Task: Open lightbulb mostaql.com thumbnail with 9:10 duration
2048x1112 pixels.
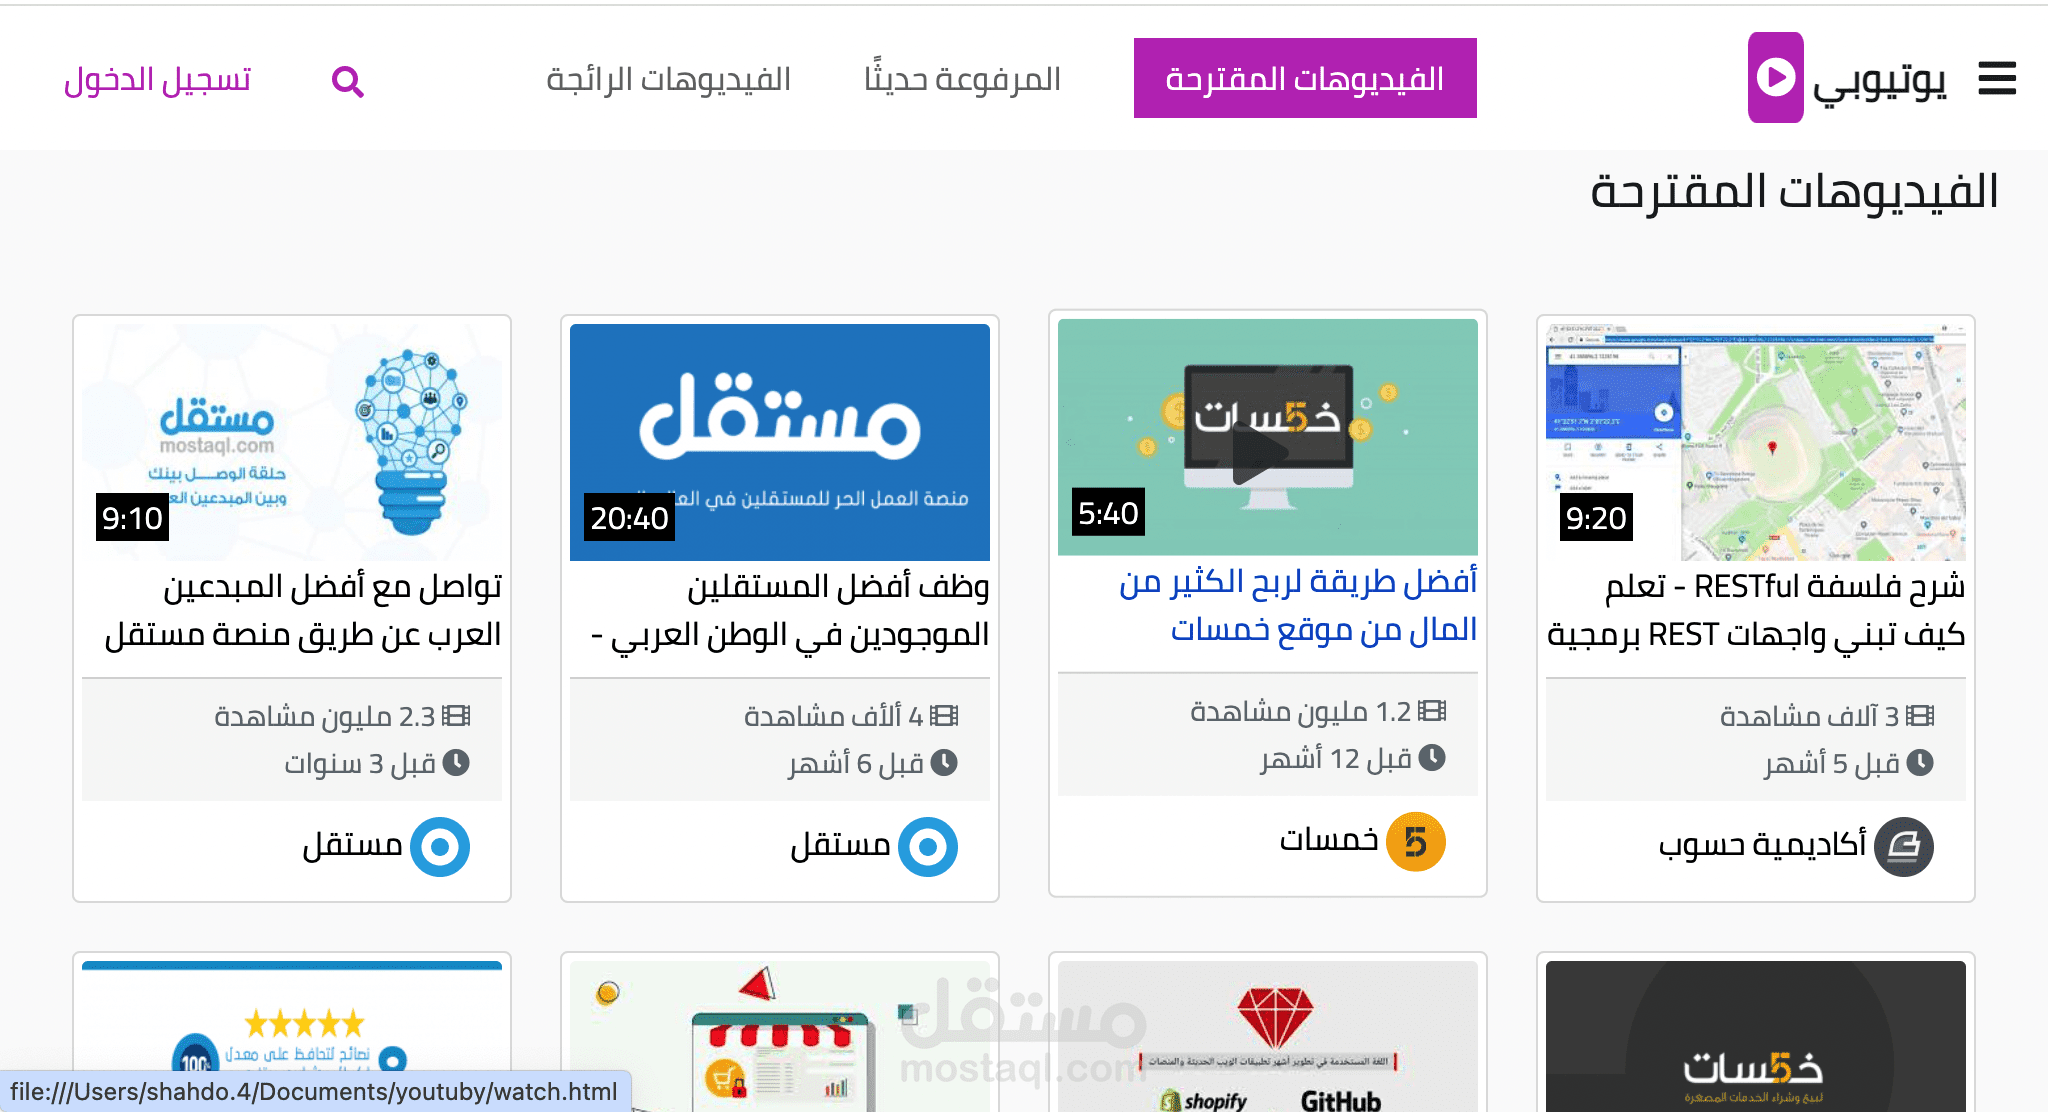Action: click(292, 442)
